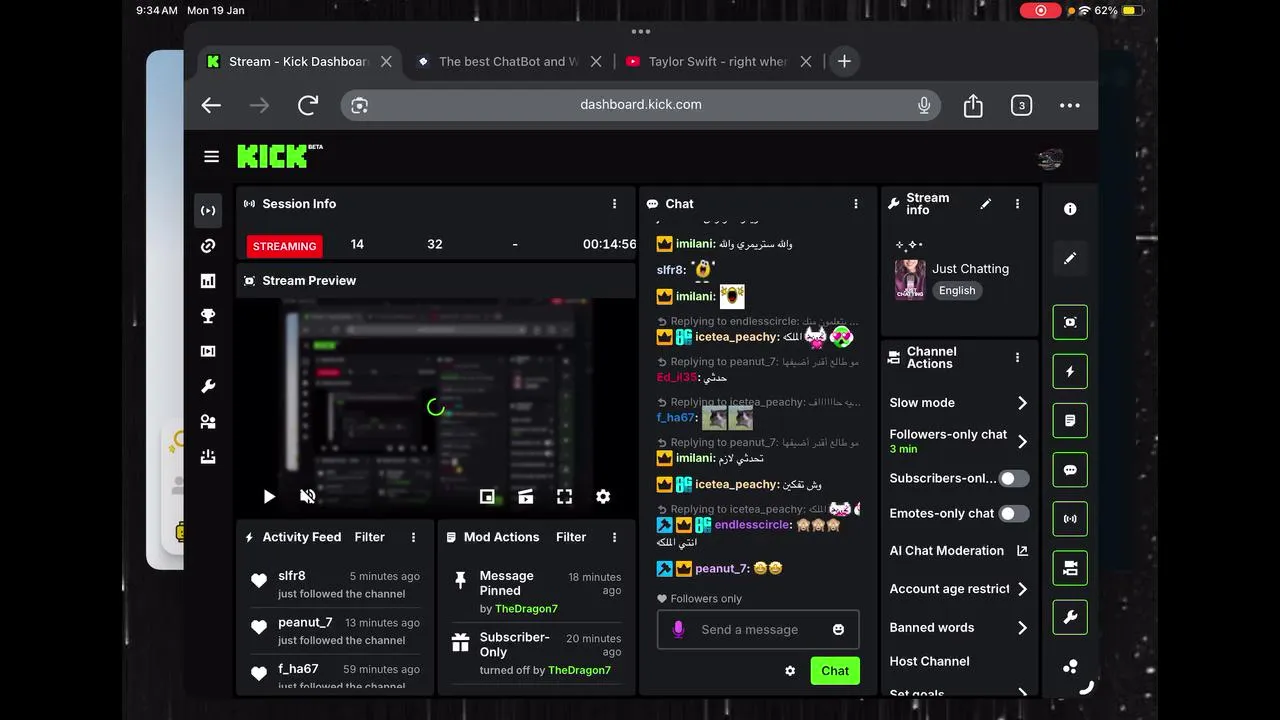The image size is (1280, 720).
Task: Click TheDragon7 in Message Pinned entry
Action: (x=526, y=609)
